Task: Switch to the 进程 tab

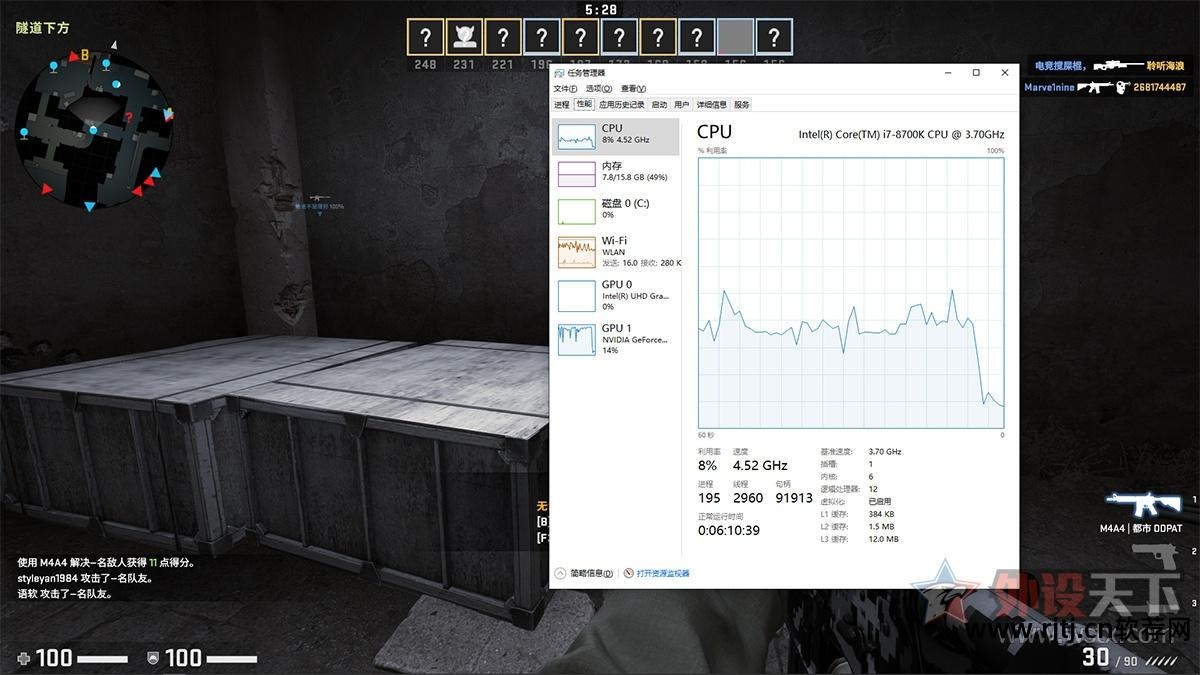Action: (x=561, y=104)
